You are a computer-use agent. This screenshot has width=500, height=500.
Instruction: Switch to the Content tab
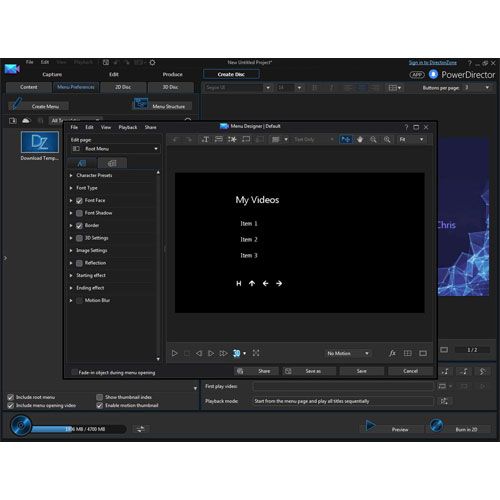(x=29, y=87)
